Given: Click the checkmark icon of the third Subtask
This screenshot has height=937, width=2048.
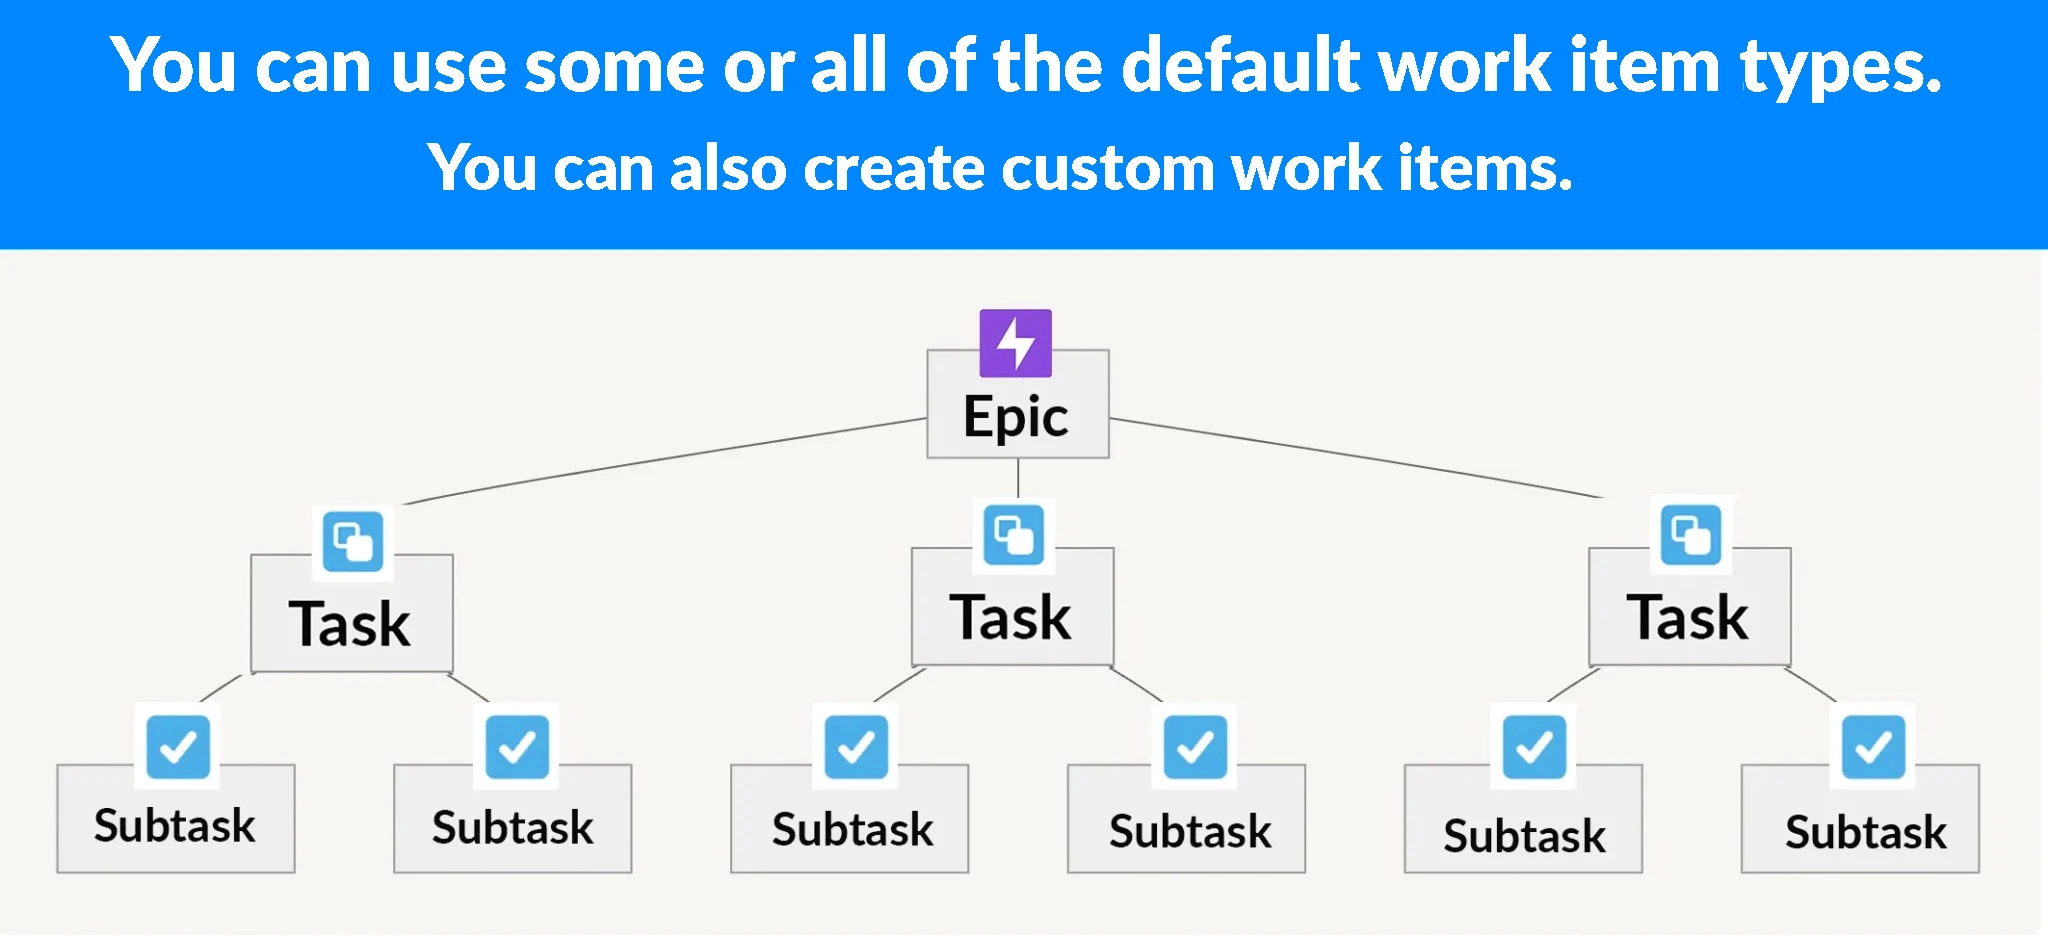Looking at the screenshot, I should [856, 747].
